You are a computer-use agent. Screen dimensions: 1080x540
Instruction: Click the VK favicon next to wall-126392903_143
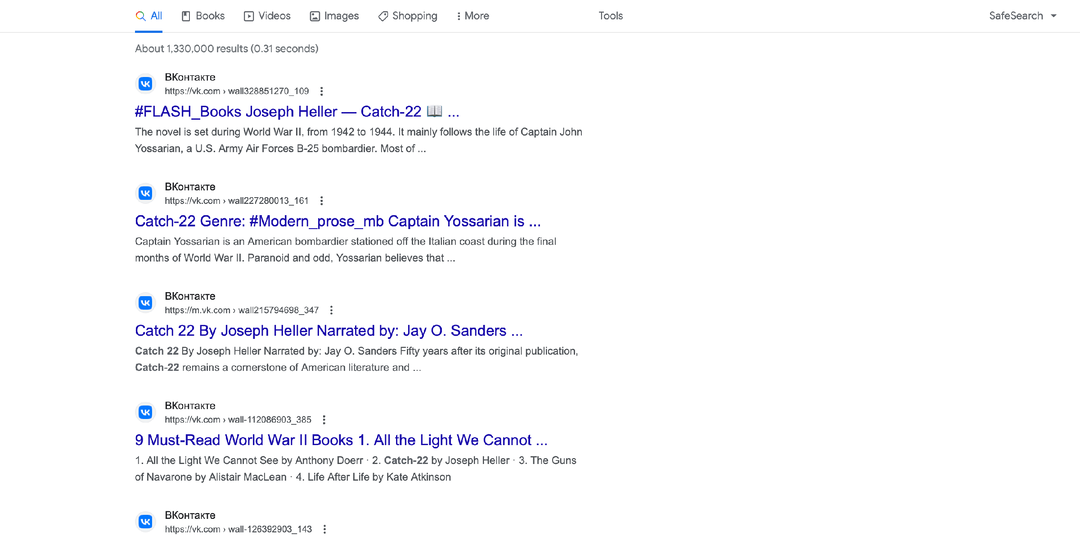tap(145, 522)
